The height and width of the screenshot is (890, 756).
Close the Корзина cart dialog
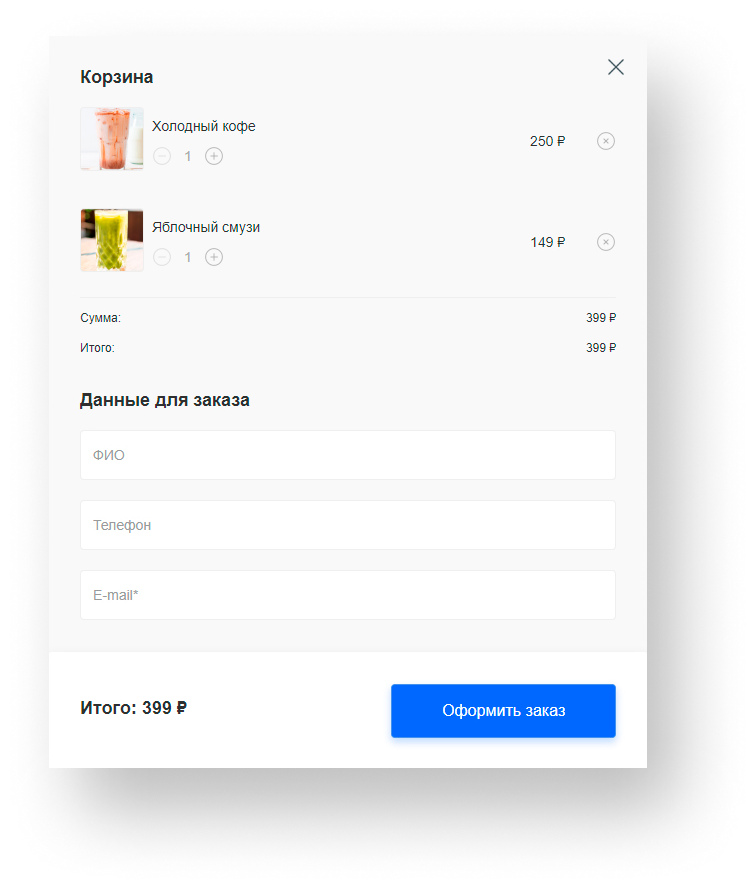615,67
